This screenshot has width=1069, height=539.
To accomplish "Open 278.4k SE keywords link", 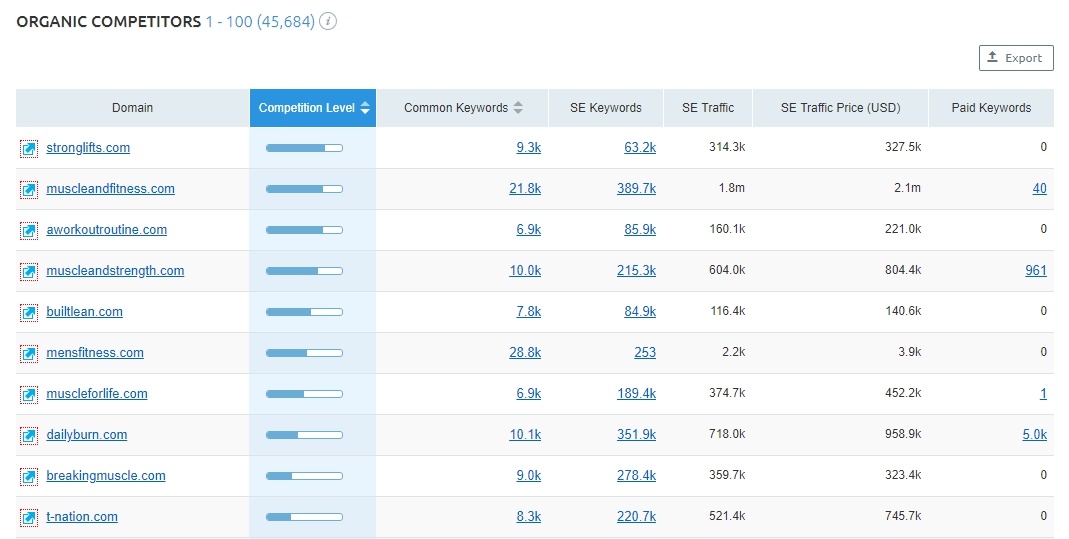I will 637,475.
